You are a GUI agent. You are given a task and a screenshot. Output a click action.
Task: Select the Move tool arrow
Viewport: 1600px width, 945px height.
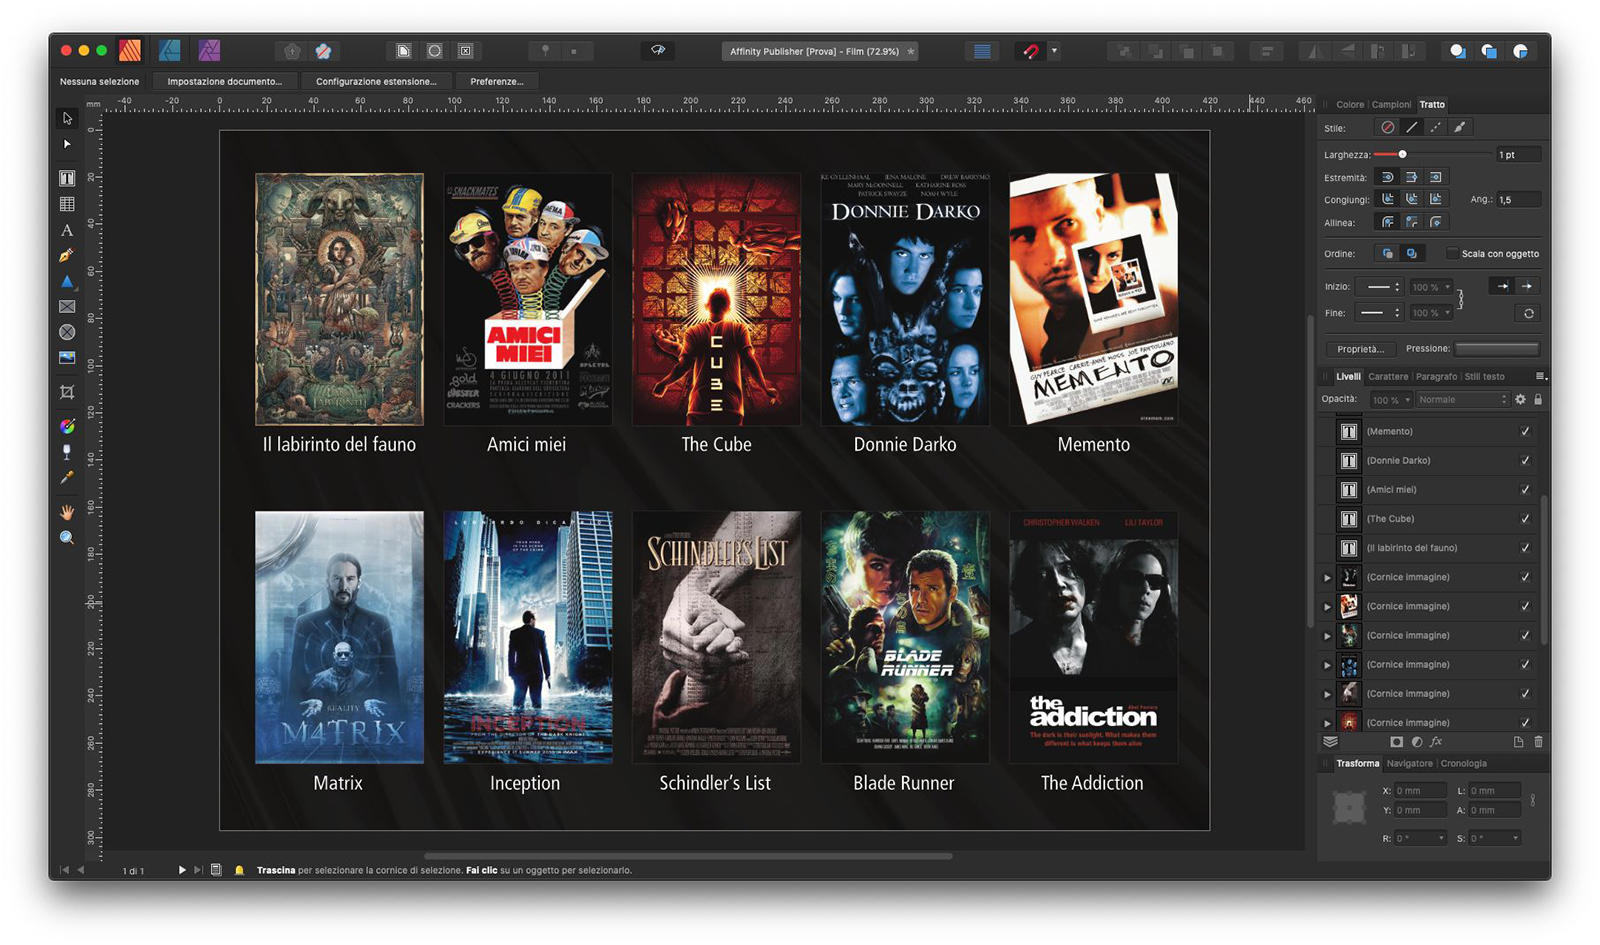coord(67,118)
